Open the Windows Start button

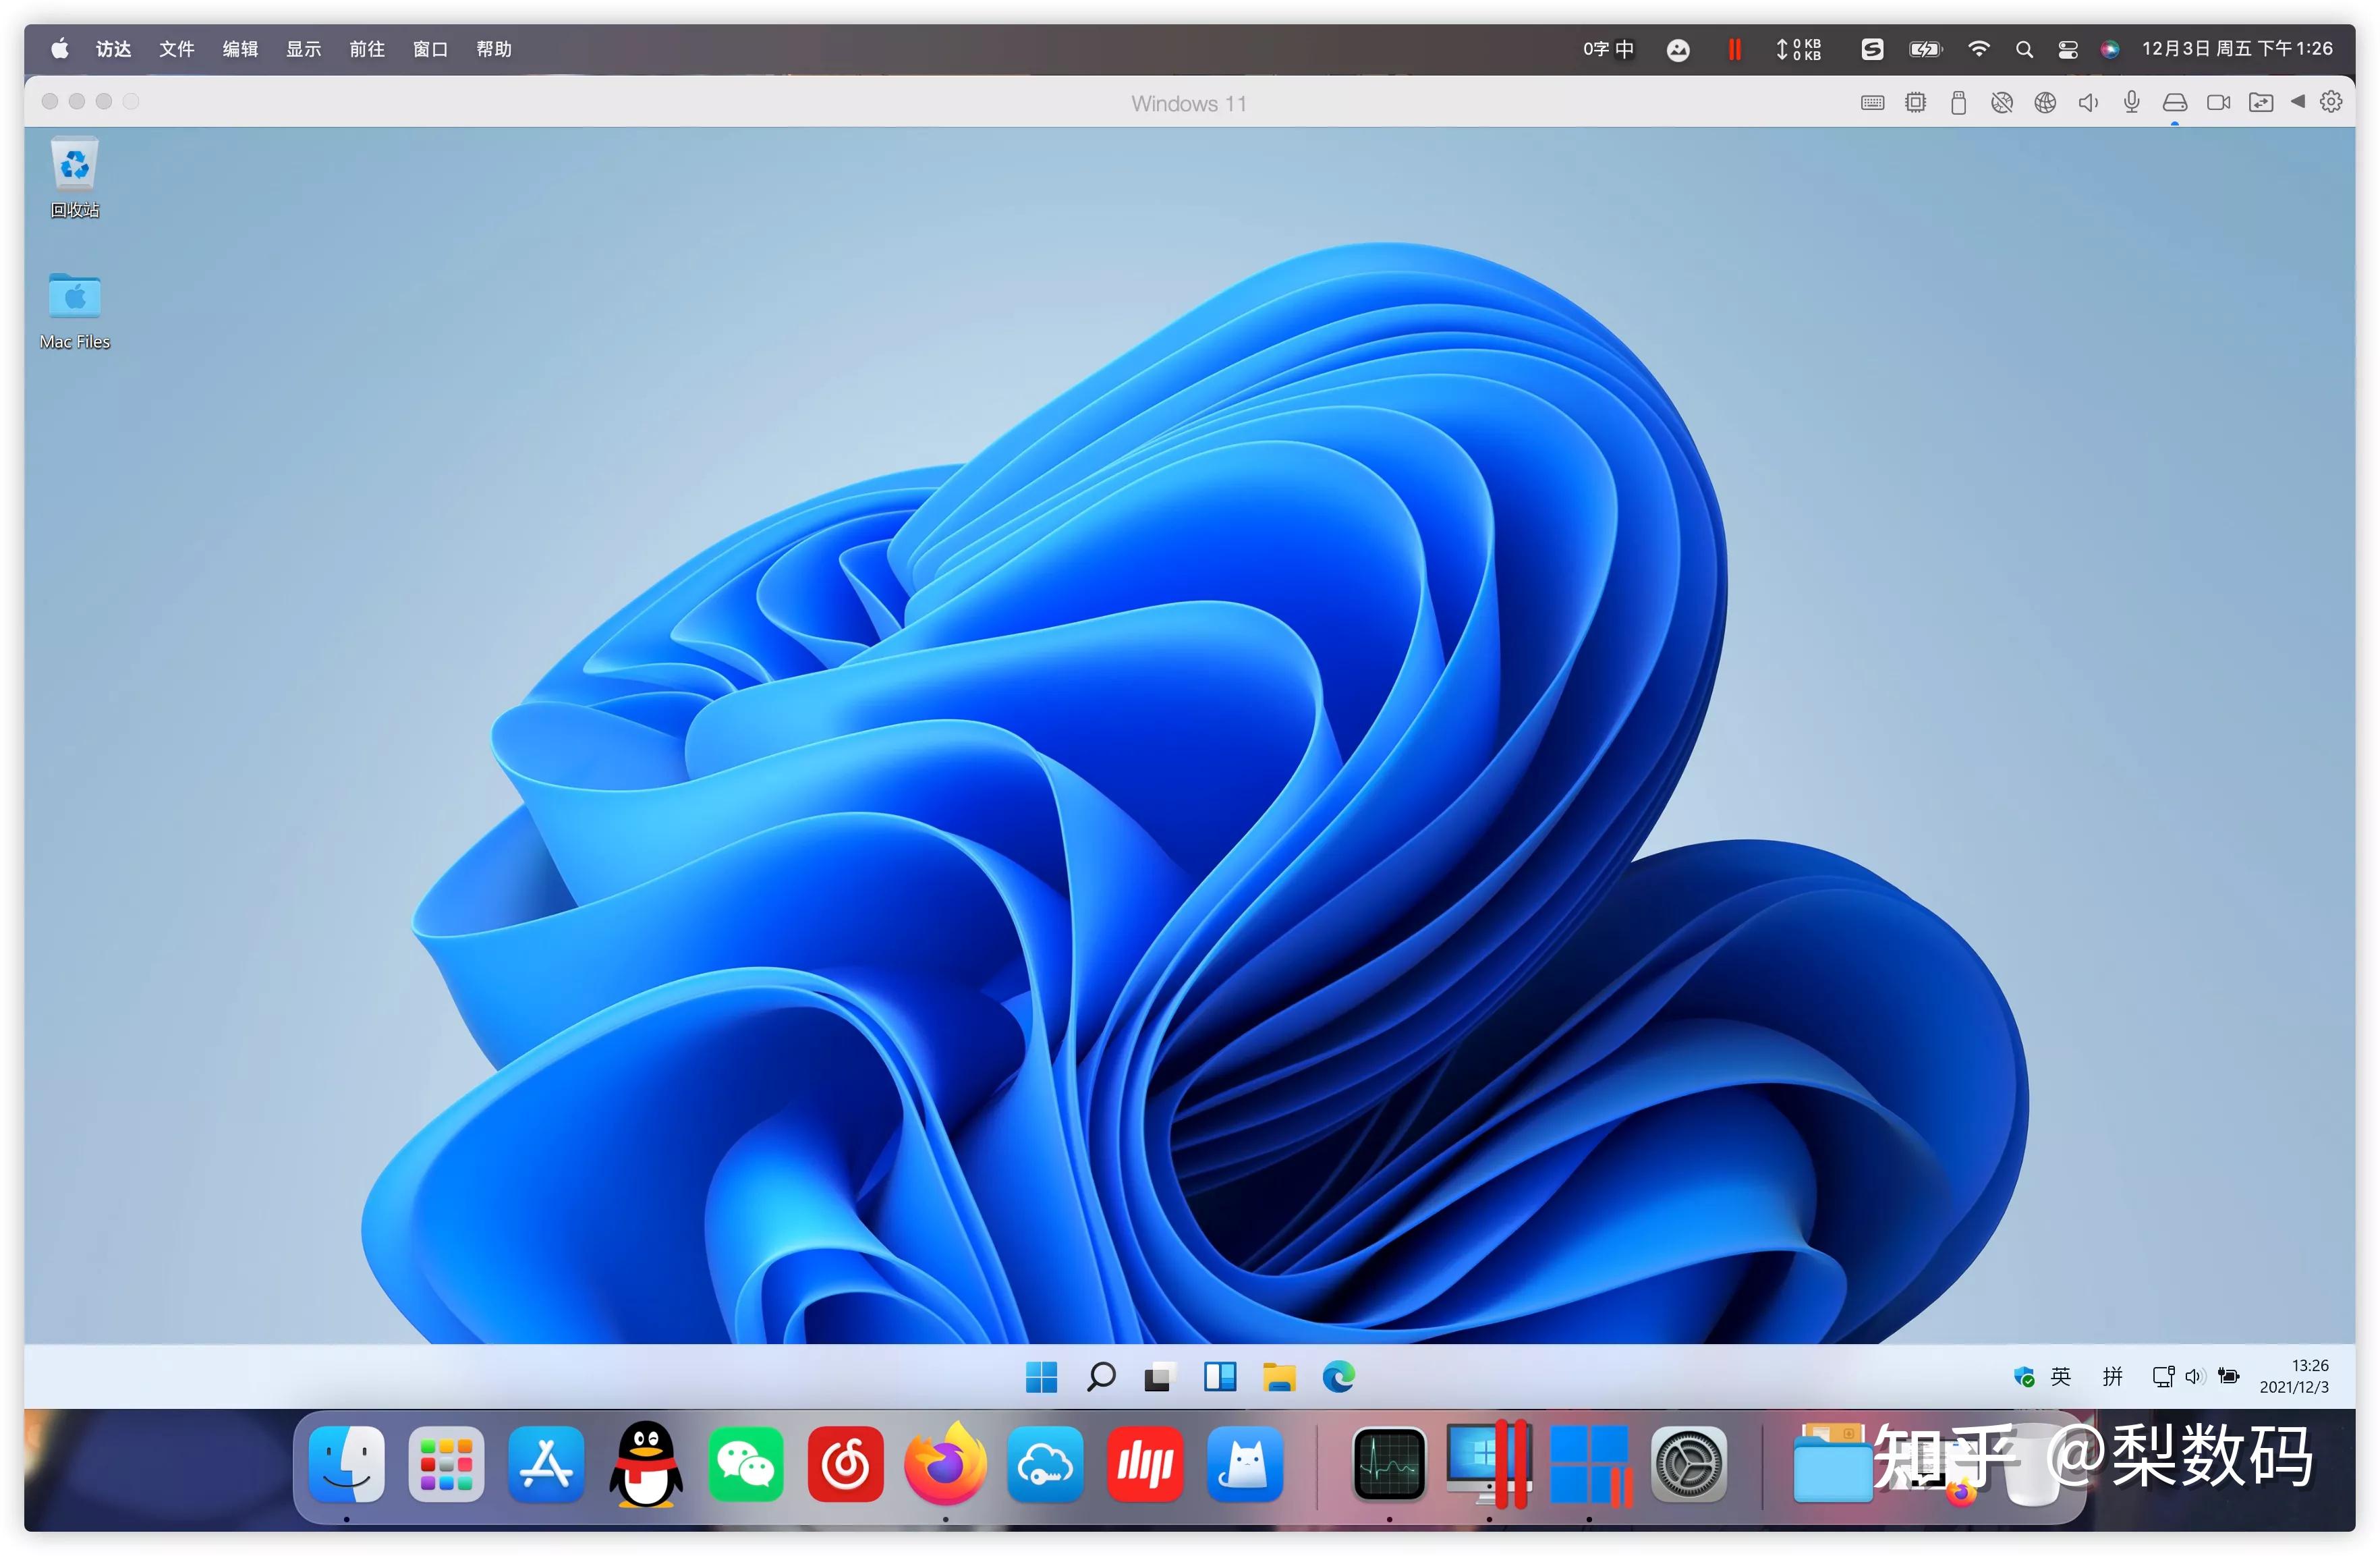pos(1041,1377)
